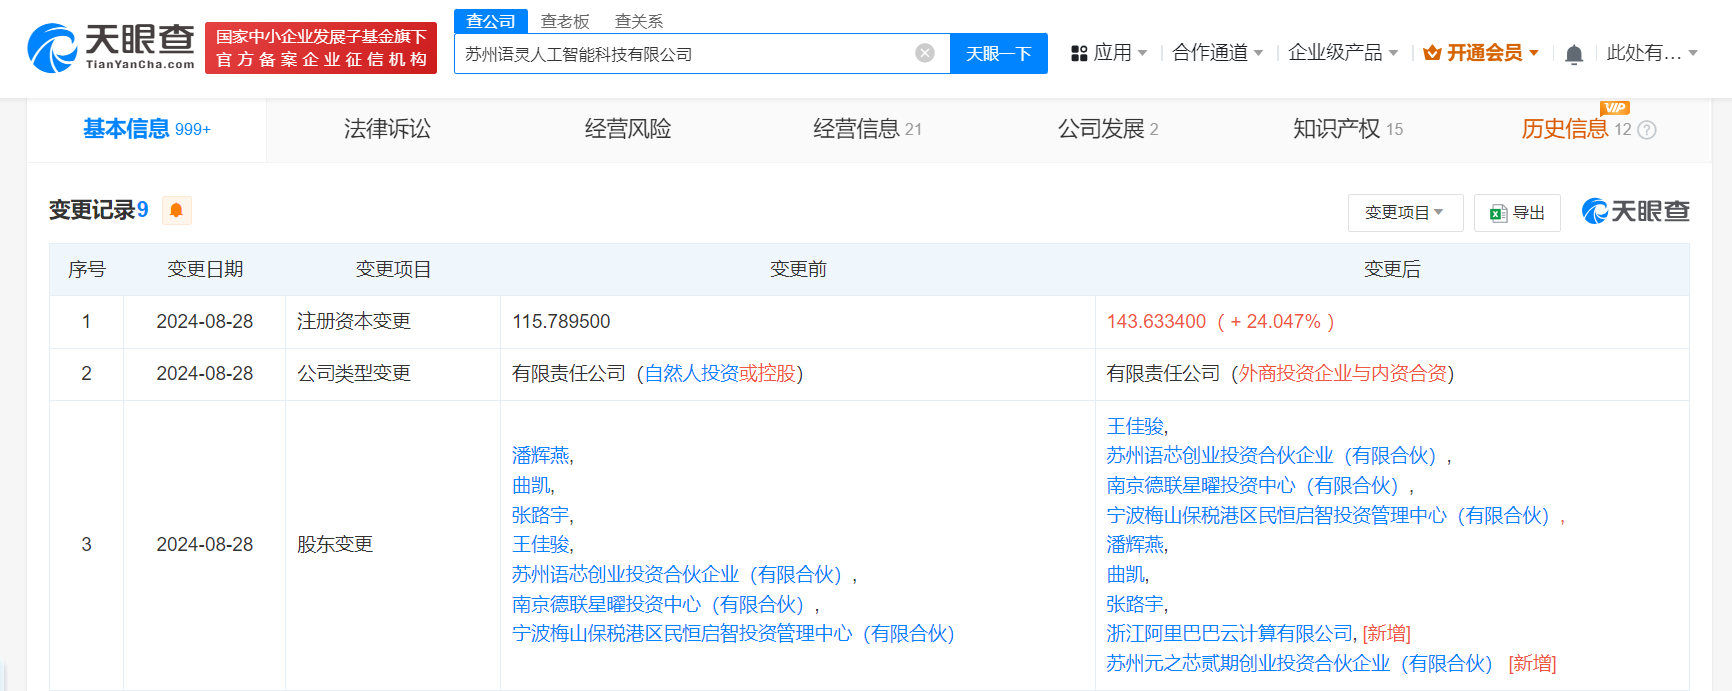Screen dimensions: 1732x691
Task: Open 宁波梅山保税港区民恒启智 link in 变更前 column
Action: [x=733, y=634]
